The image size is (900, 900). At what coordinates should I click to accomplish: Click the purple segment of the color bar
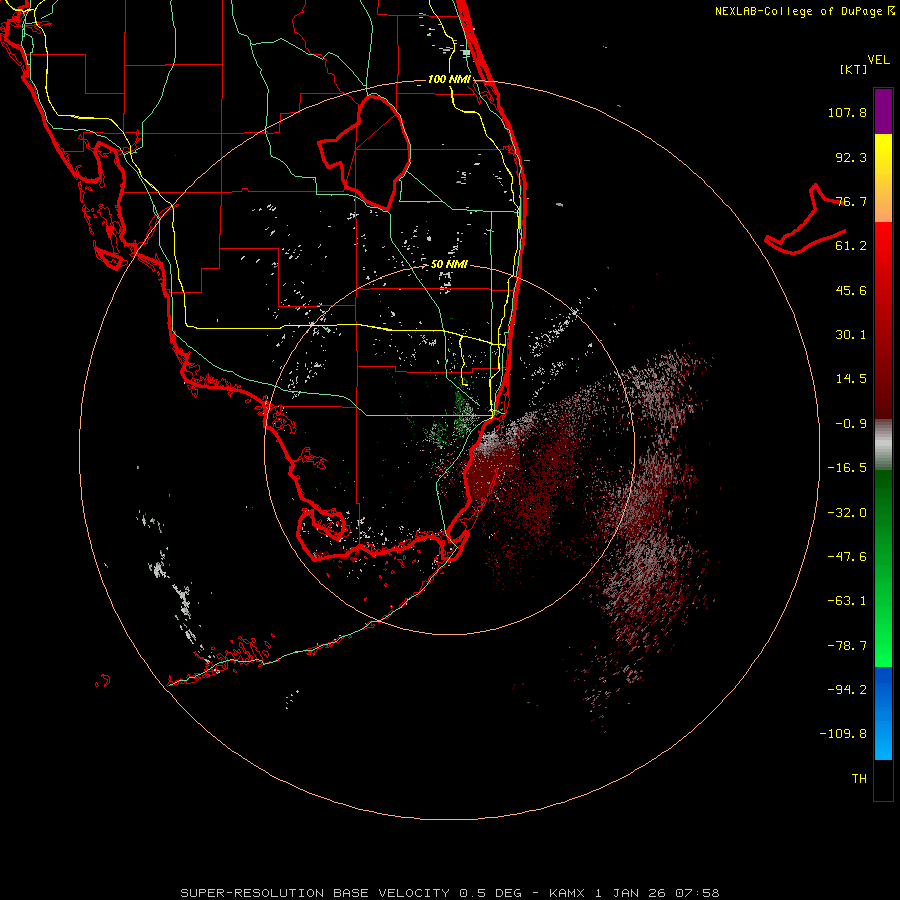pyautogui.click(x=883, y=111)
